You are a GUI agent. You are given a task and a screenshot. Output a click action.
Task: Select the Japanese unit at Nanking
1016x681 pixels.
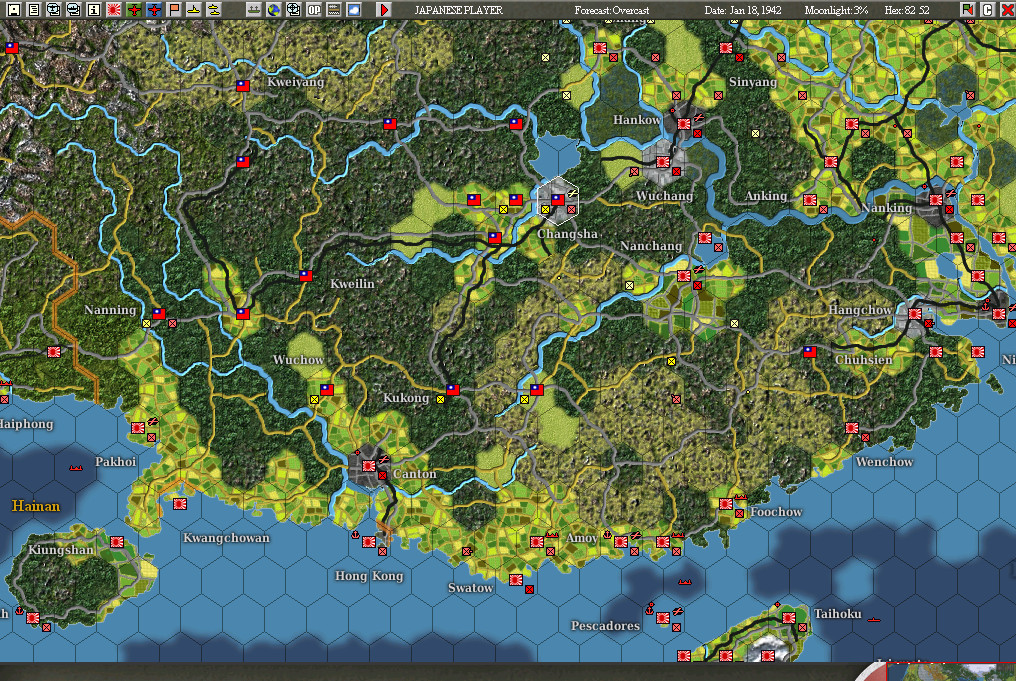936,200
